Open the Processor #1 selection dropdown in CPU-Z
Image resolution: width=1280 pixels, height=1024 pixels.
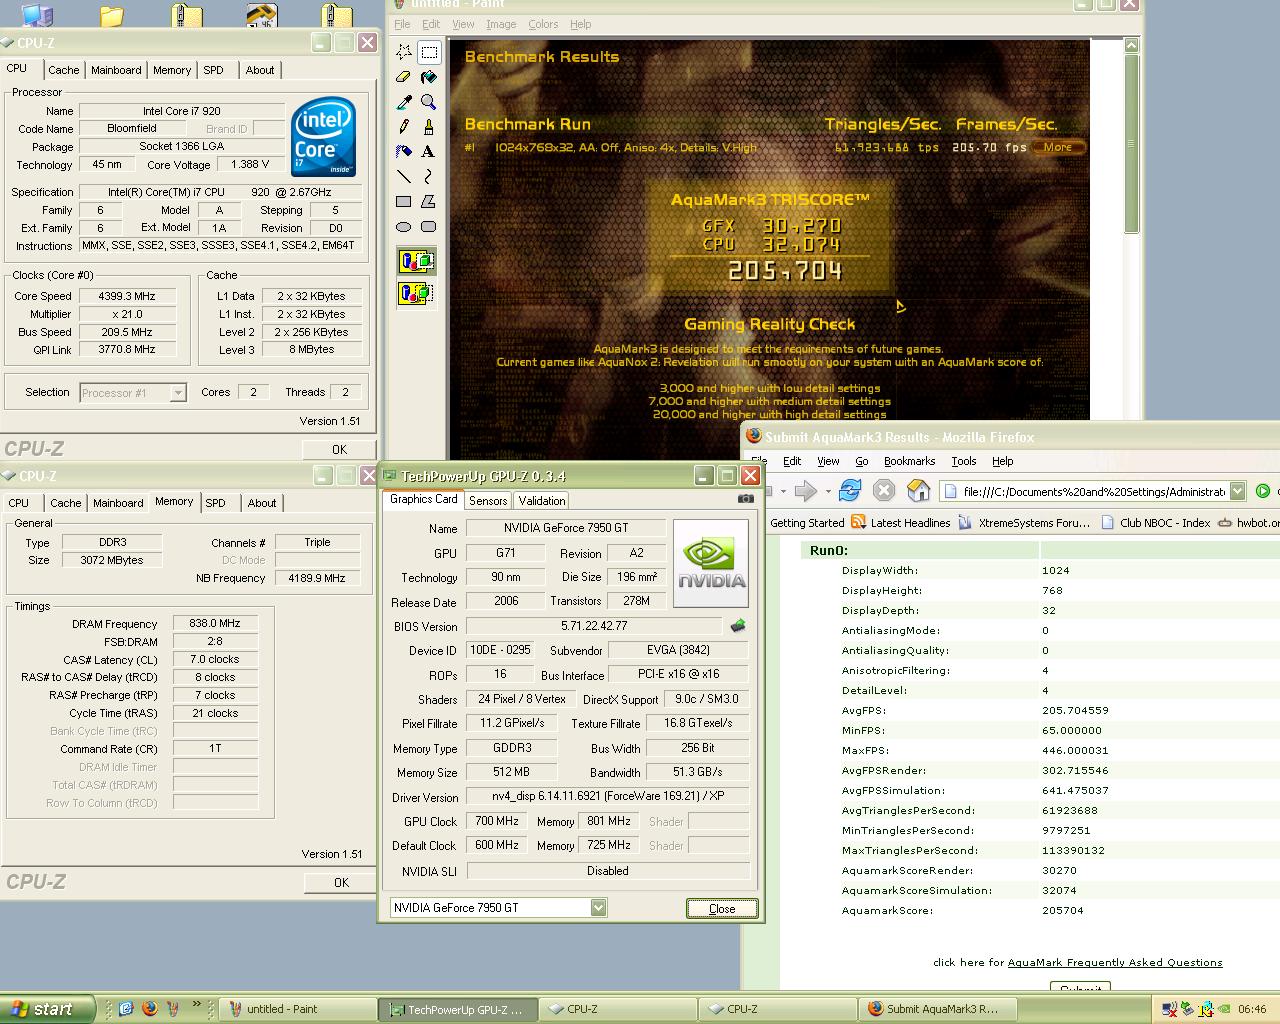178,393
